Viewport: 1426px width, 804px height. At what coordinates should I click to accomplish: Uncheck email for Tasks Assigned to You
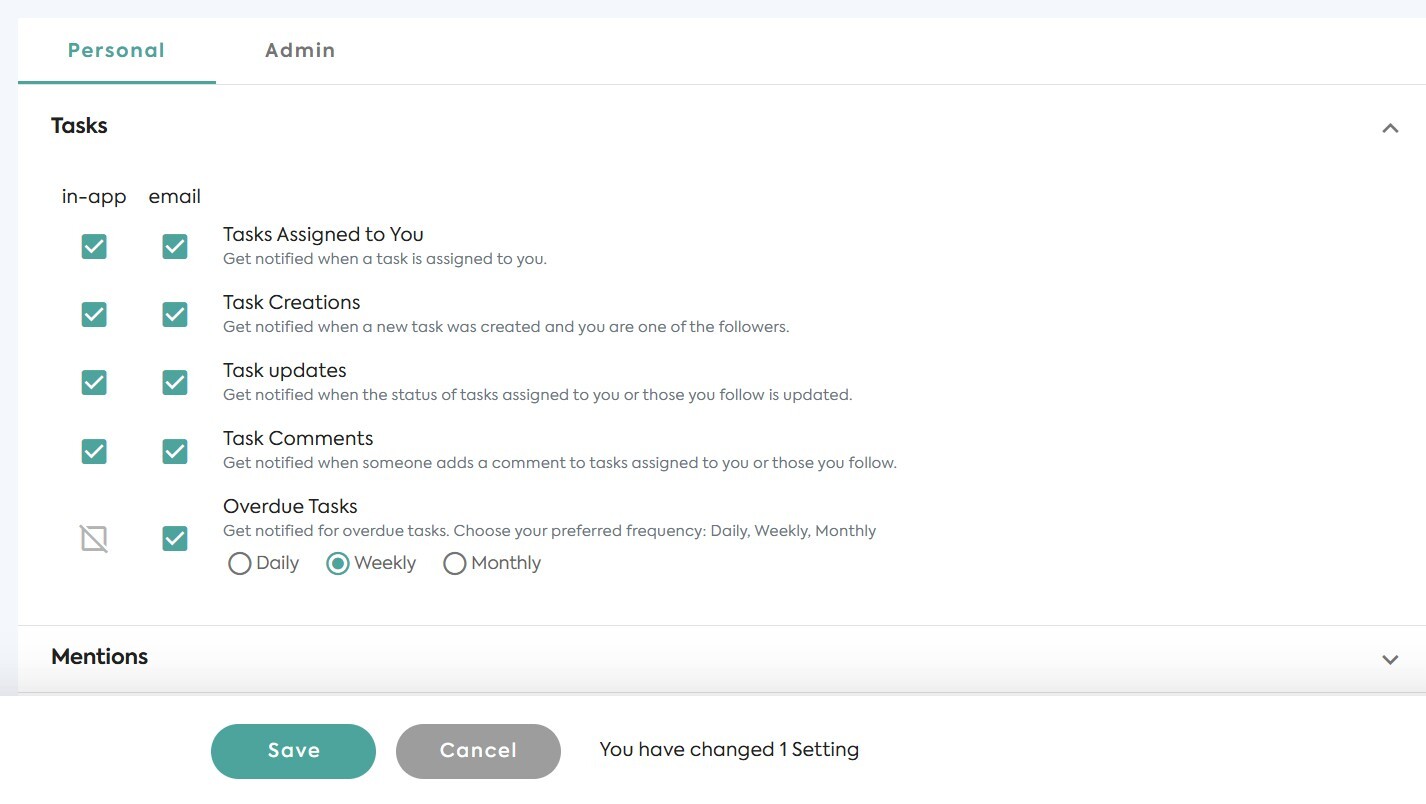[x=175, y=247]
